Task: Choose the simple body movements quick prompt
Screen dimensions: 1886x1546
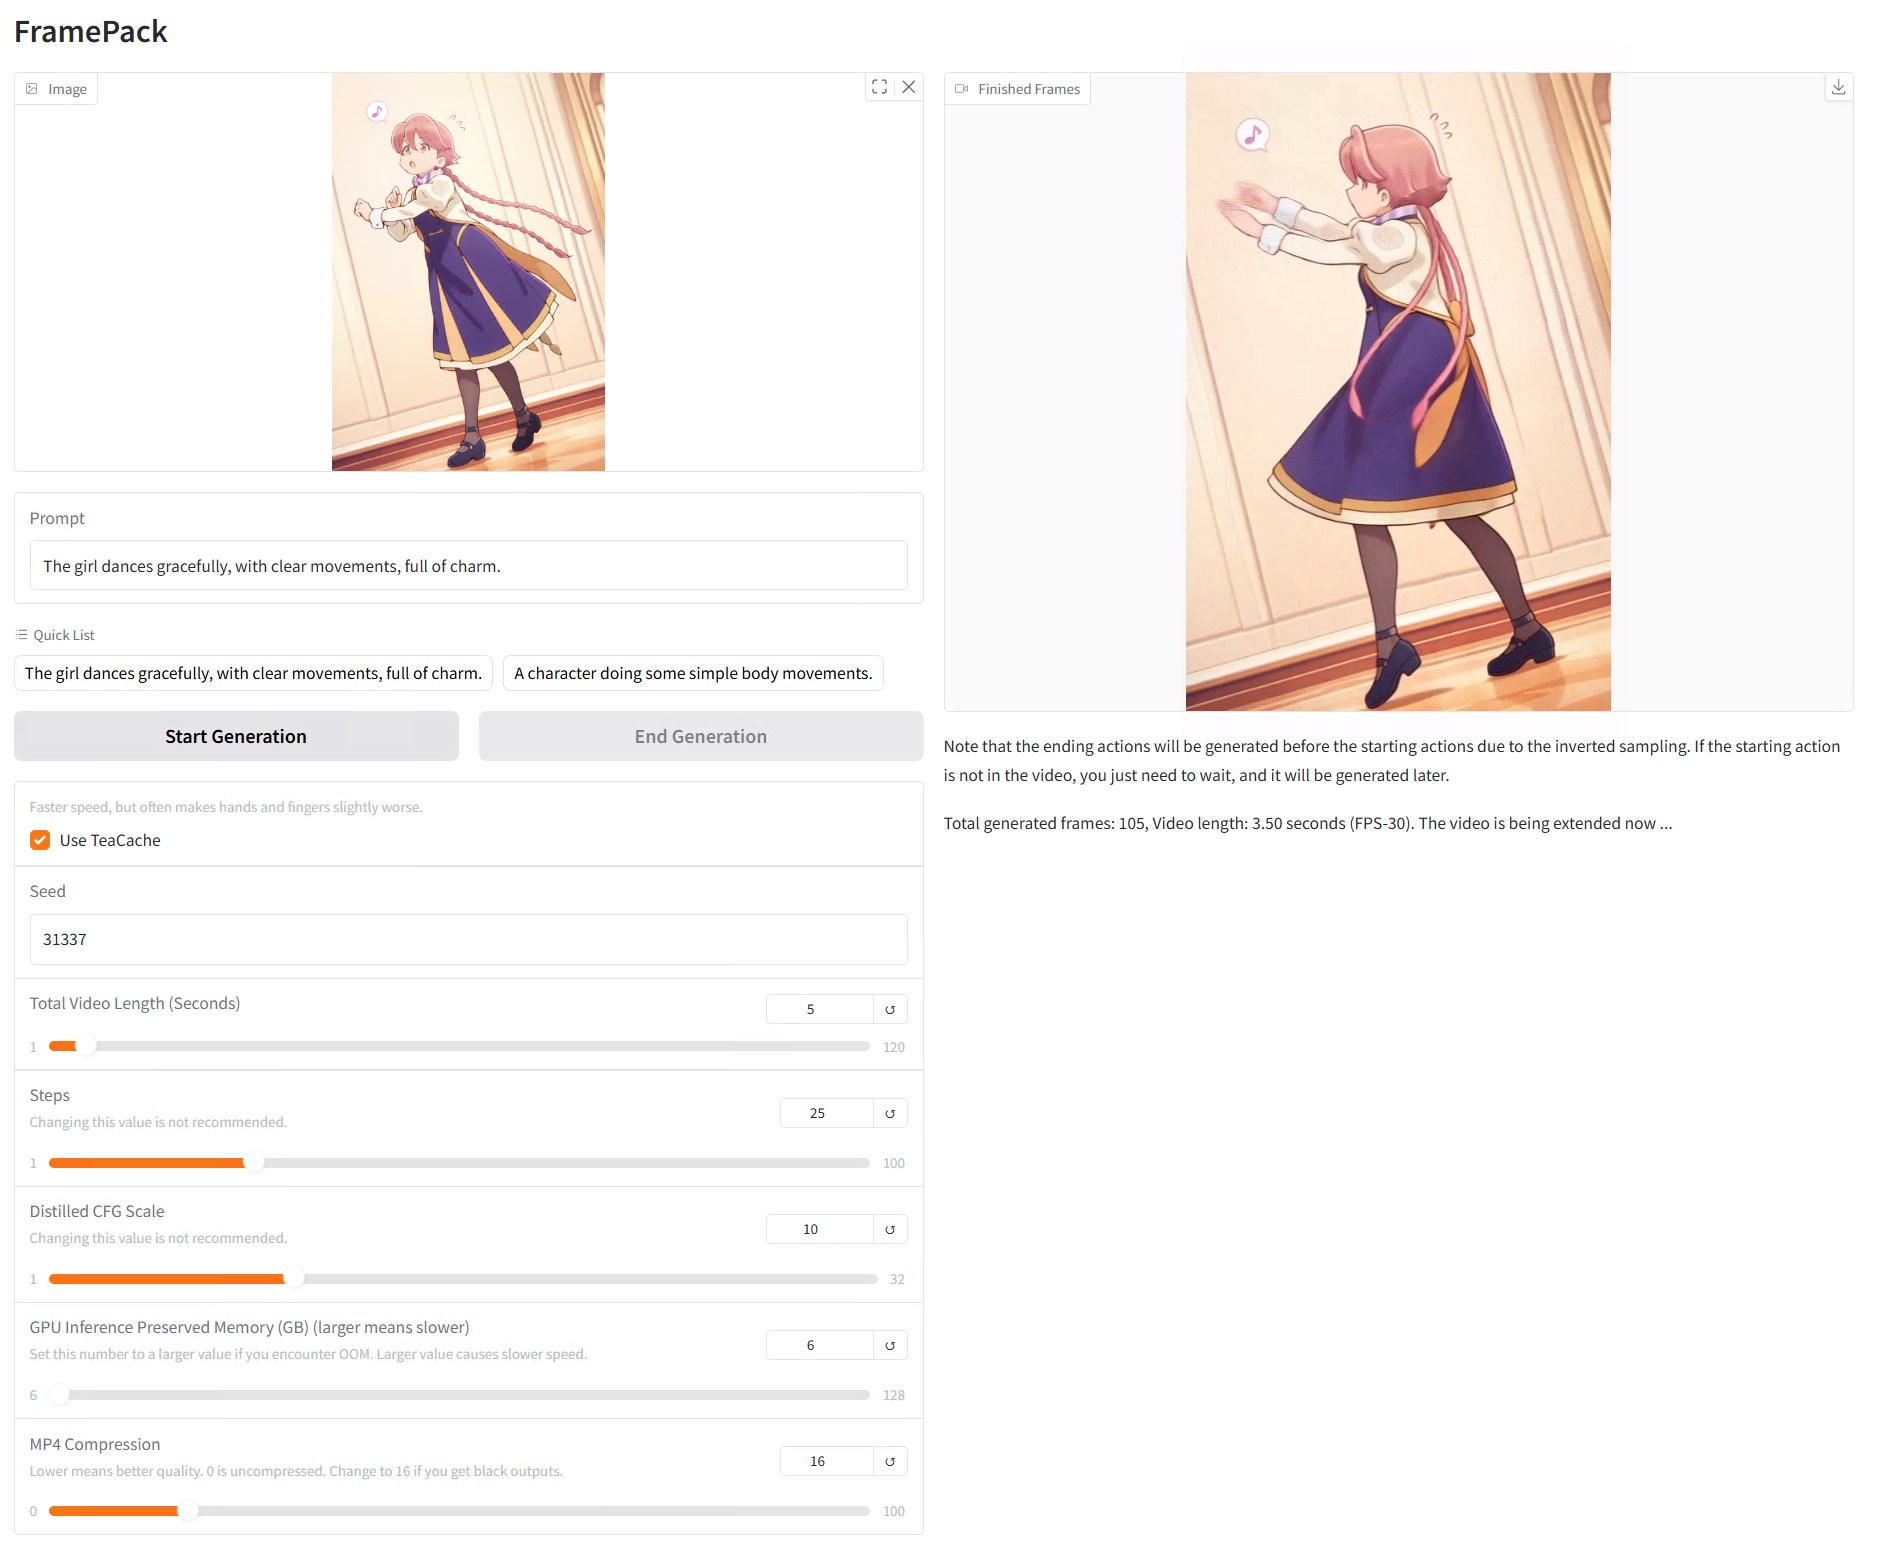Action: 693,673
